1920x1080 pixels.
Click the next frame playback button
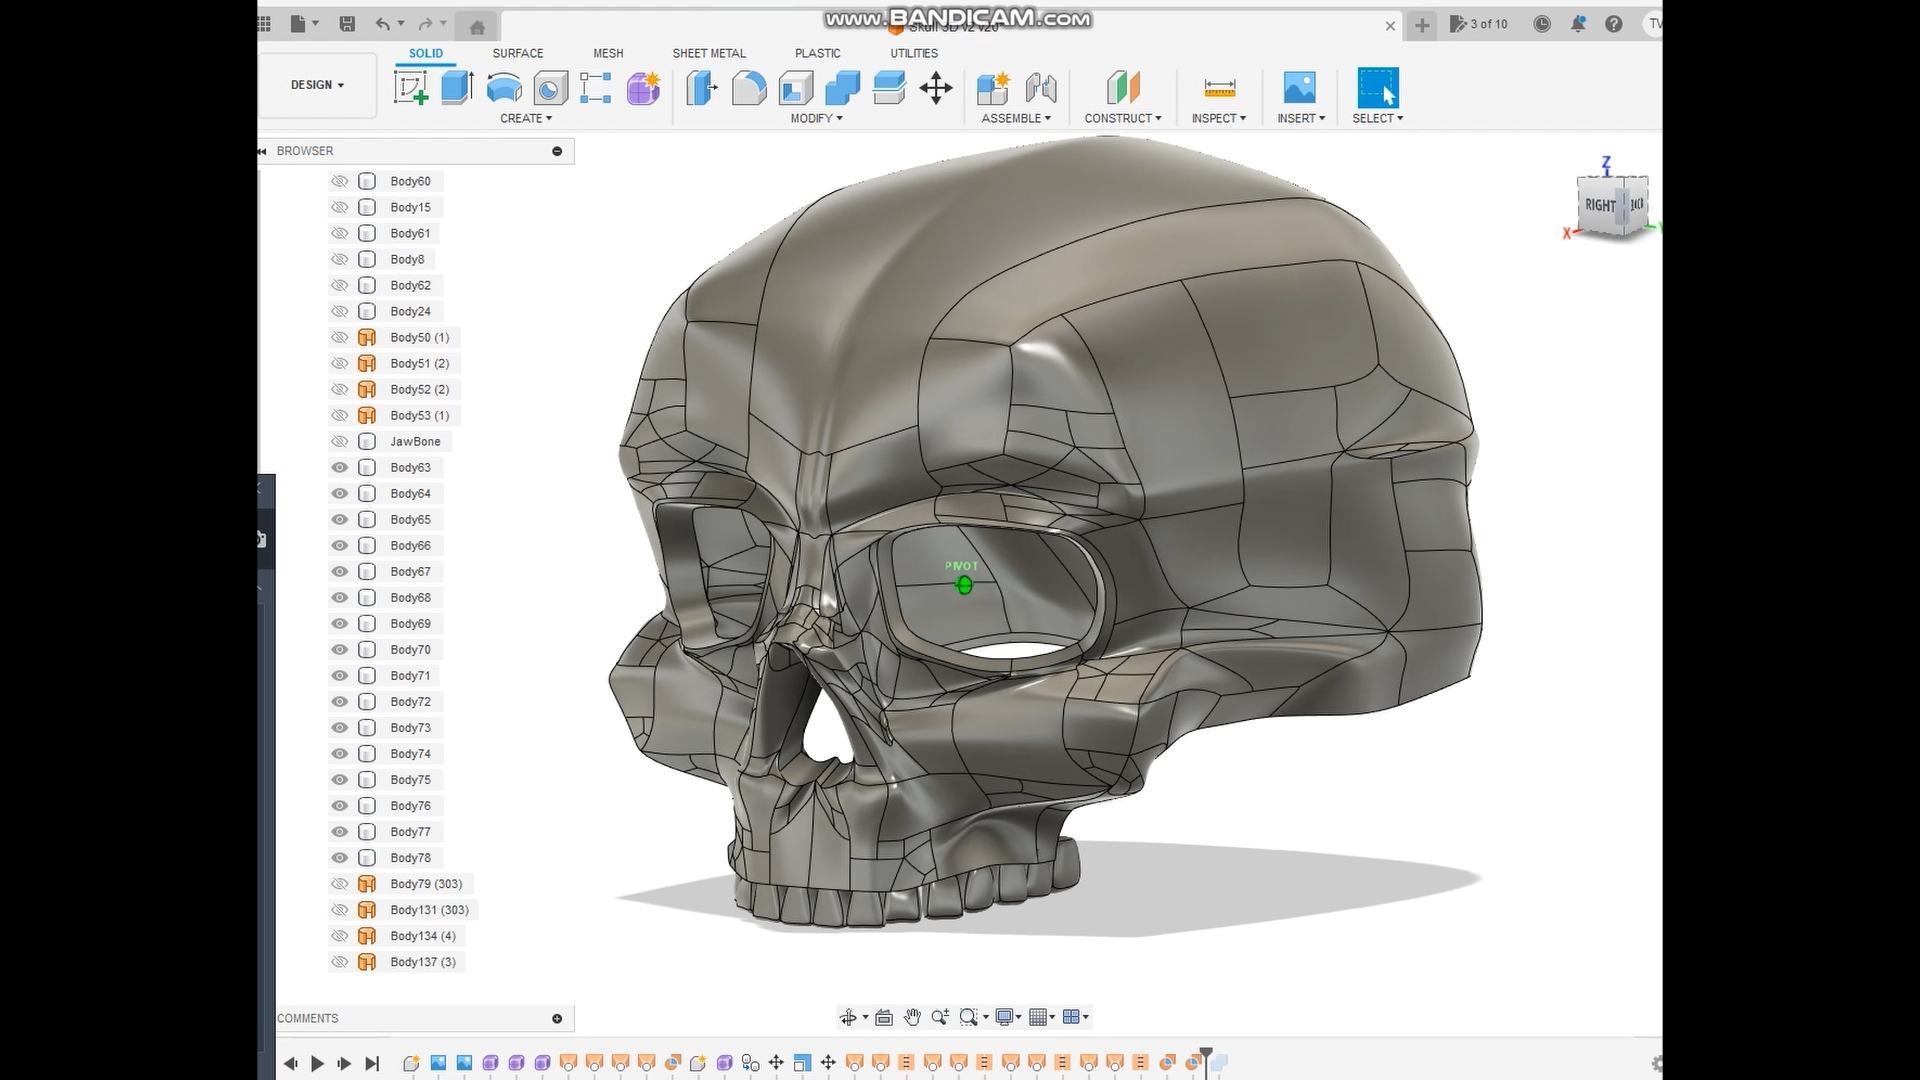pos(344,1063)
